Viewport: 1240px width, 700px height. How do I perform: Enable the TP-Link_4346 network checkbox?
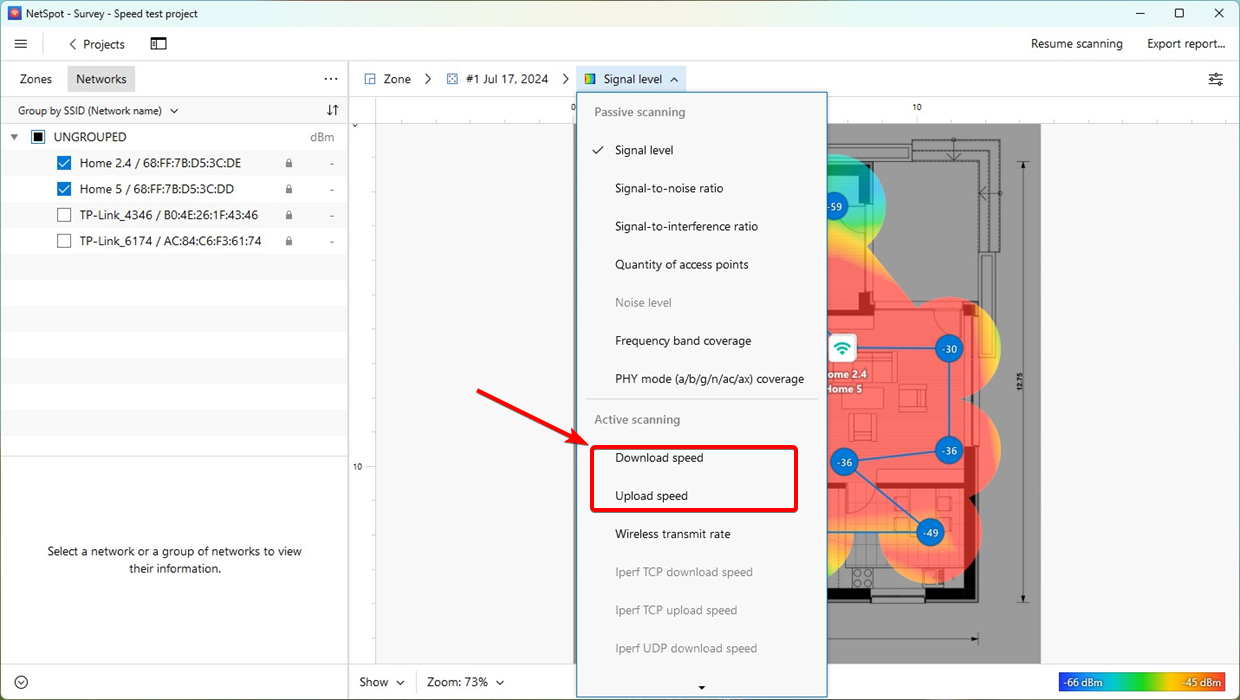(64, 215)
